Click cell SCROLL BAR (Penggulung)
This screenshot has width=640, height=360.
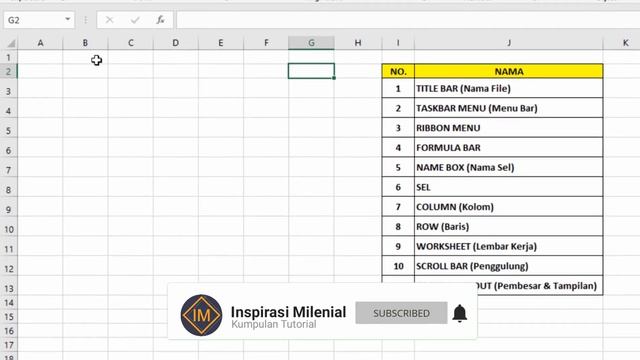(509, 266)
